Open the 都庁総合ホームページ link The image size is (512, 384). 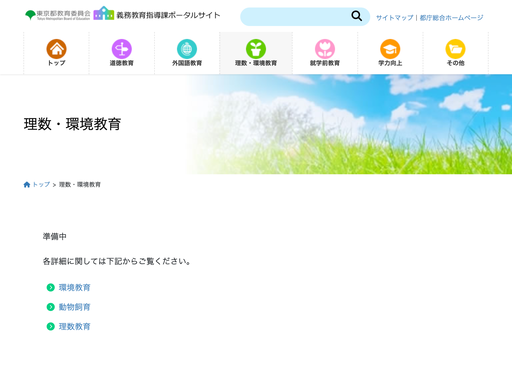tap(451, 18)
